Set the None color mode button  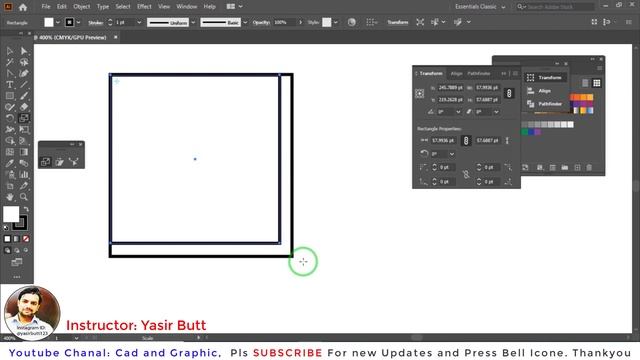(x=26, y=239)
